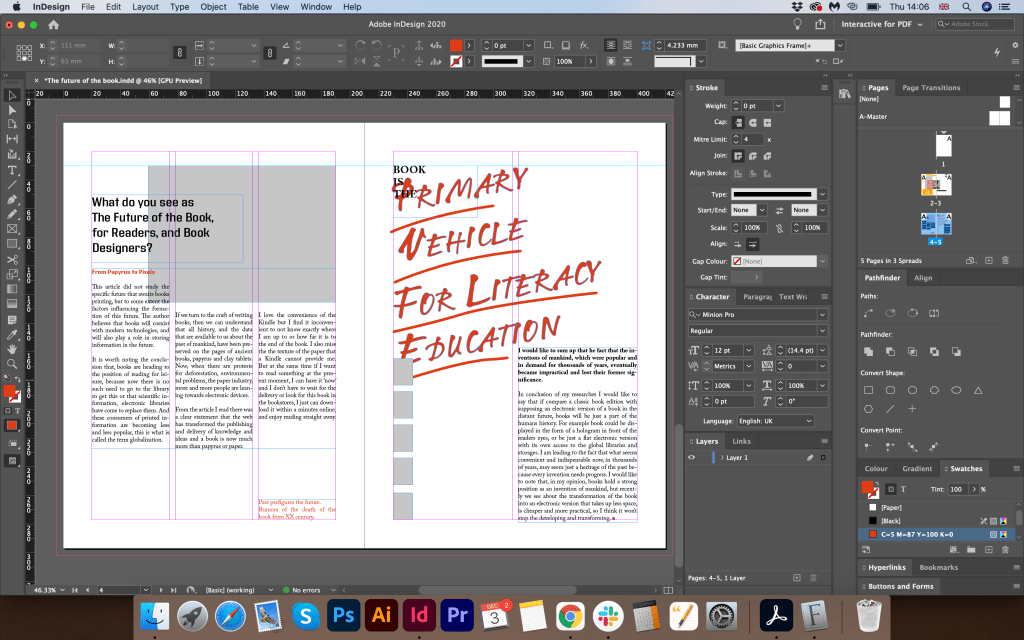Image resolution: width=1024 pixels, height=640 pixels.
Task: Choose the Hand tool
Action: (x=12, y=349)
